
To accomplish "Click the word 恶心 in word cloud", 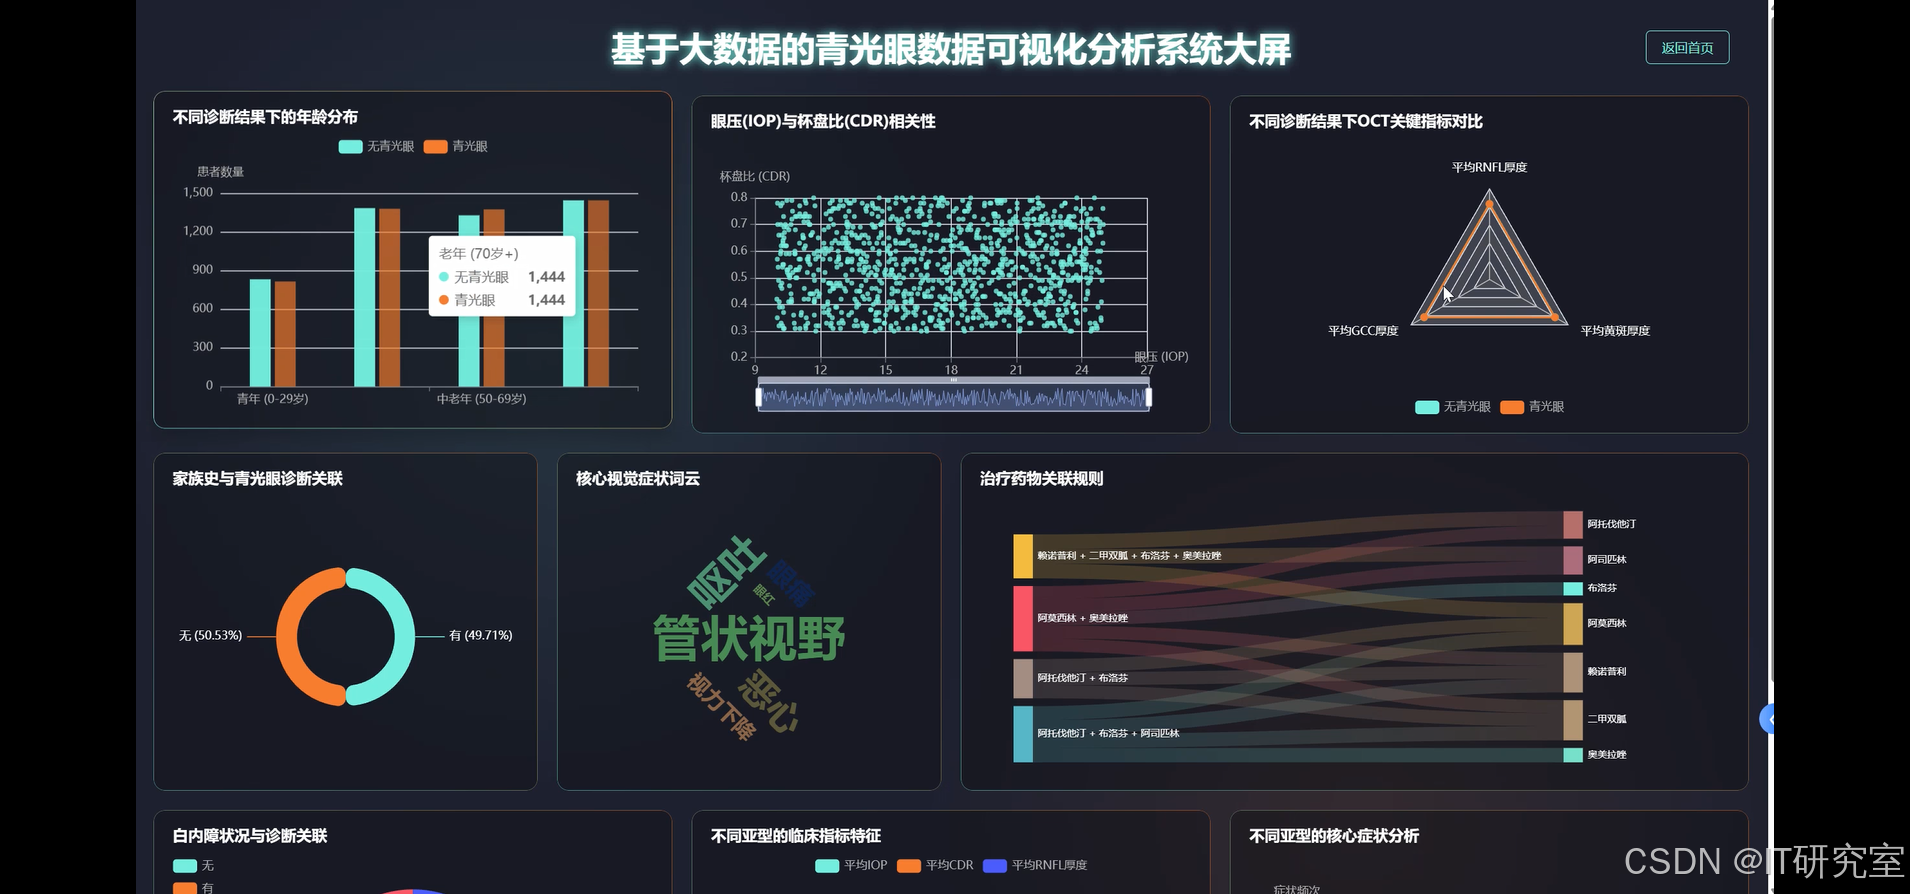I will [x=768, y=702].
